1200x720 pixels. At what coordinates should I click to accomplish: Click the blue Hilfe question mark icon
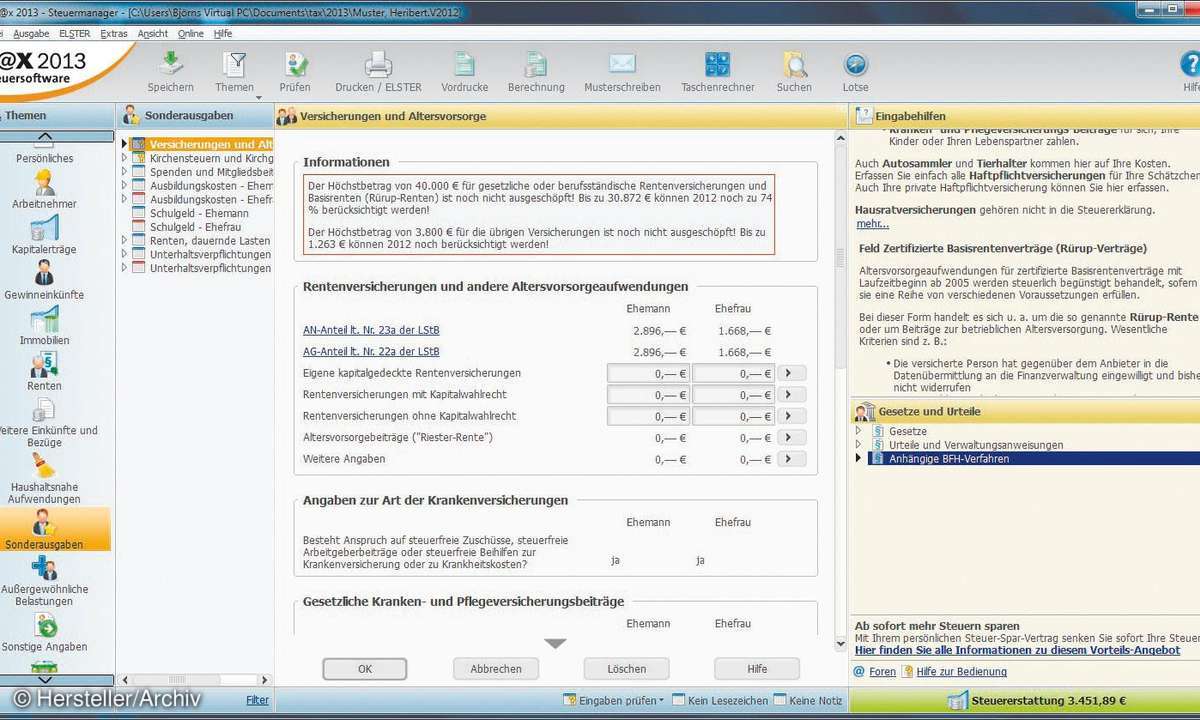point(1190,65)
